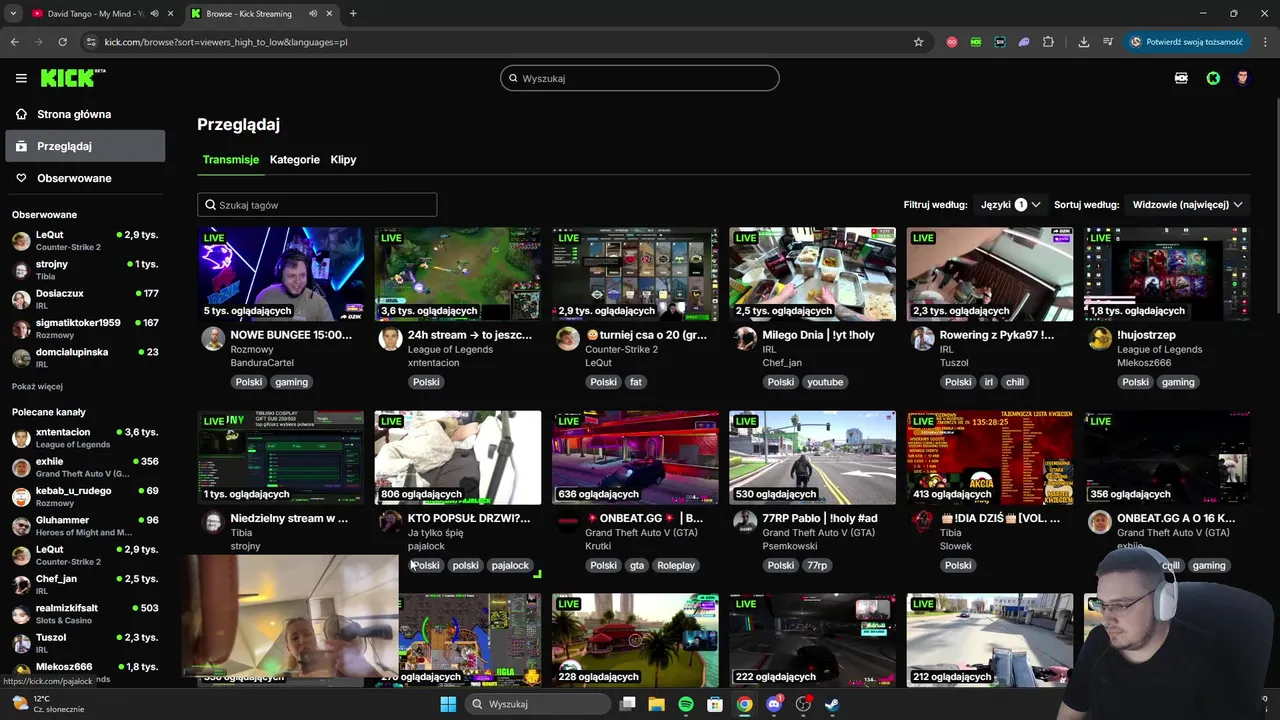
Task: Click the BanduraCartel avatar icon
Action: [213, 338]
